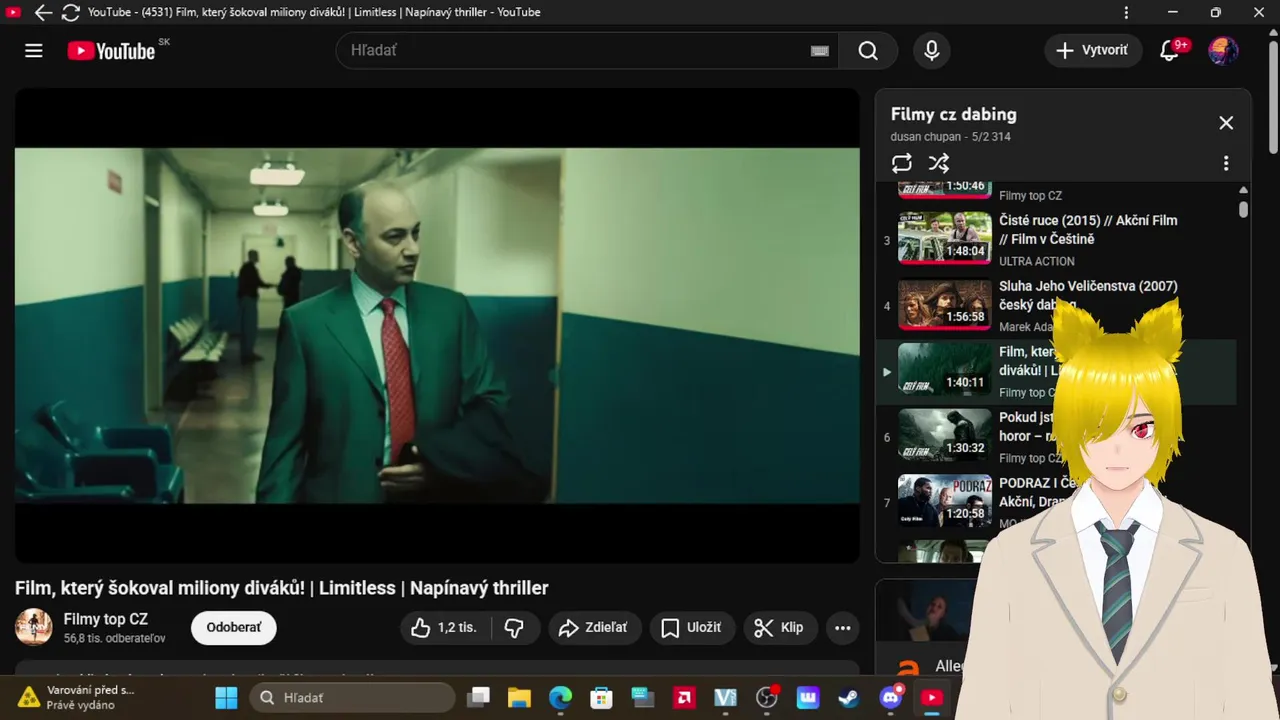Like the video (1,2 tis.)
Viewport: 1280px width, 720px height.
tap(446, 628)
